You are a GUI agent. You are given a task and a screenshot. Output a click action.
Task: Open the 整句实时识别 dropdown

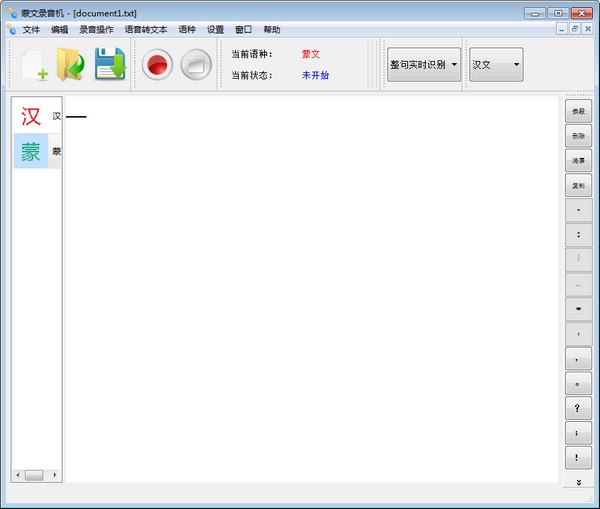(x=424, y=65)
